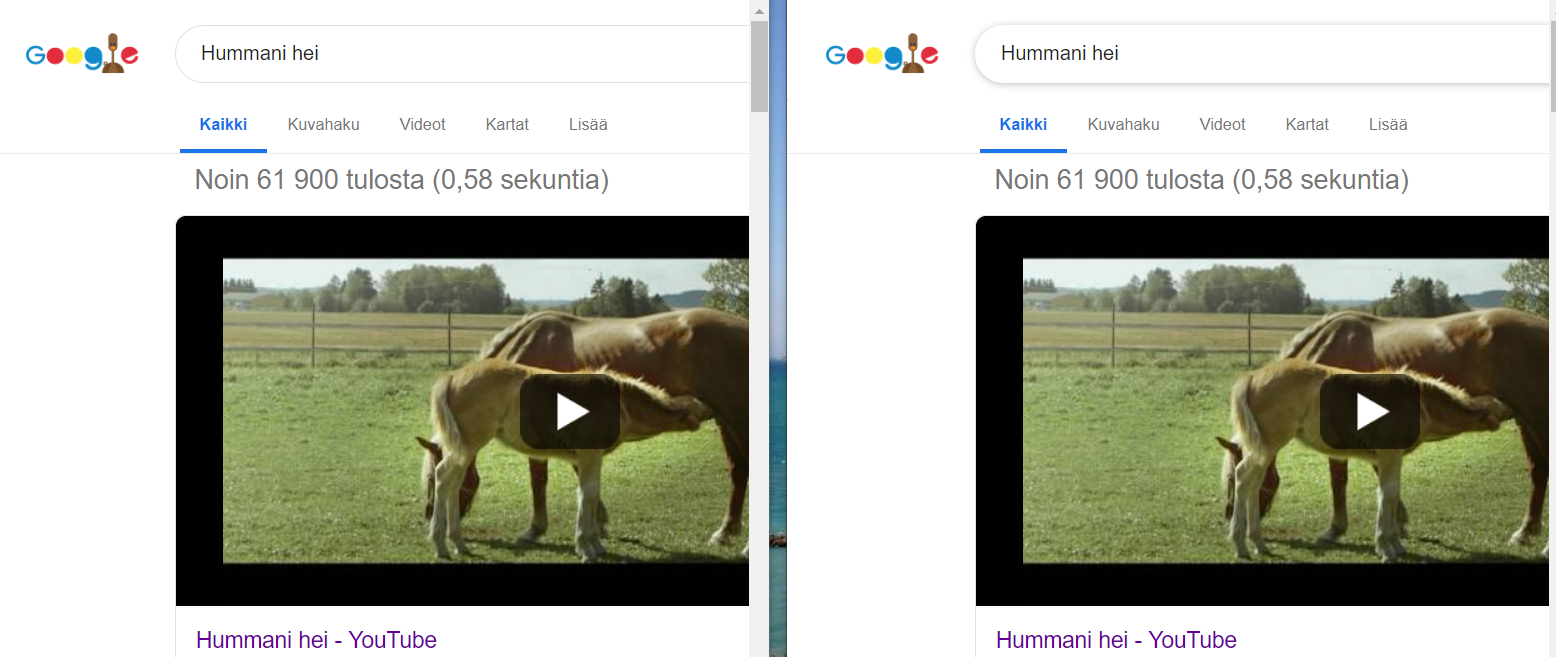Expand the Lisää menu in right window
Viewport: 1556px width, 657px height.
tap(1388, 125)
